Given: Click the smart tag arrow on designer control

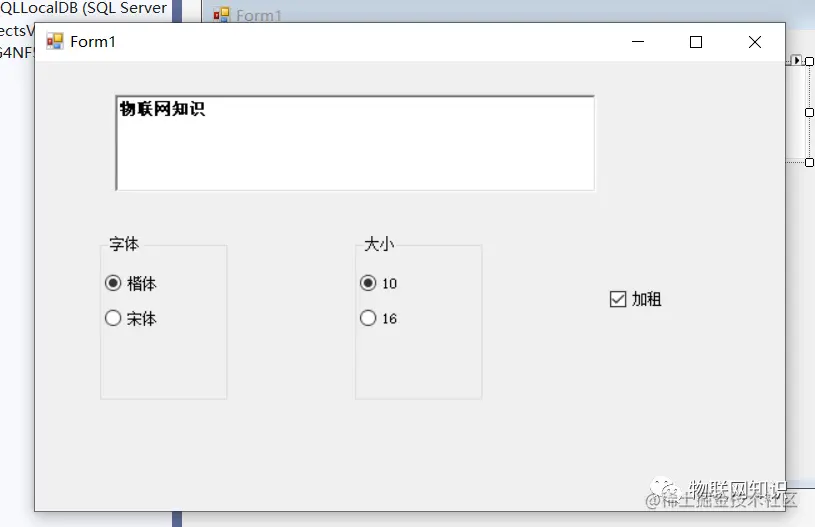Looking at the screenshot, I should coord(797,60).
